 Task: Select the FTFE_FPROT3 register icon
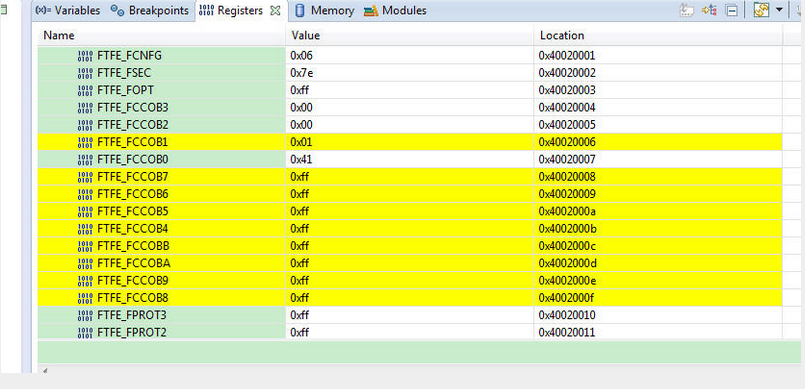(x=85, y=315)
